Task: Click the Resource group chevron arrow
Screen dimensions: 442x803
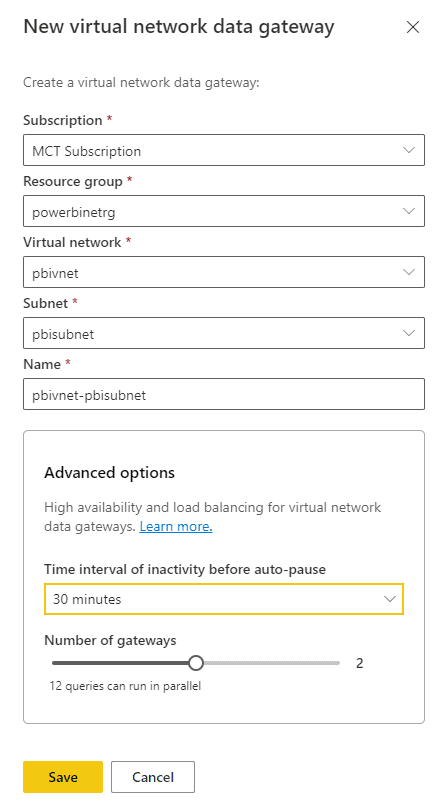Action: point(409,211)
